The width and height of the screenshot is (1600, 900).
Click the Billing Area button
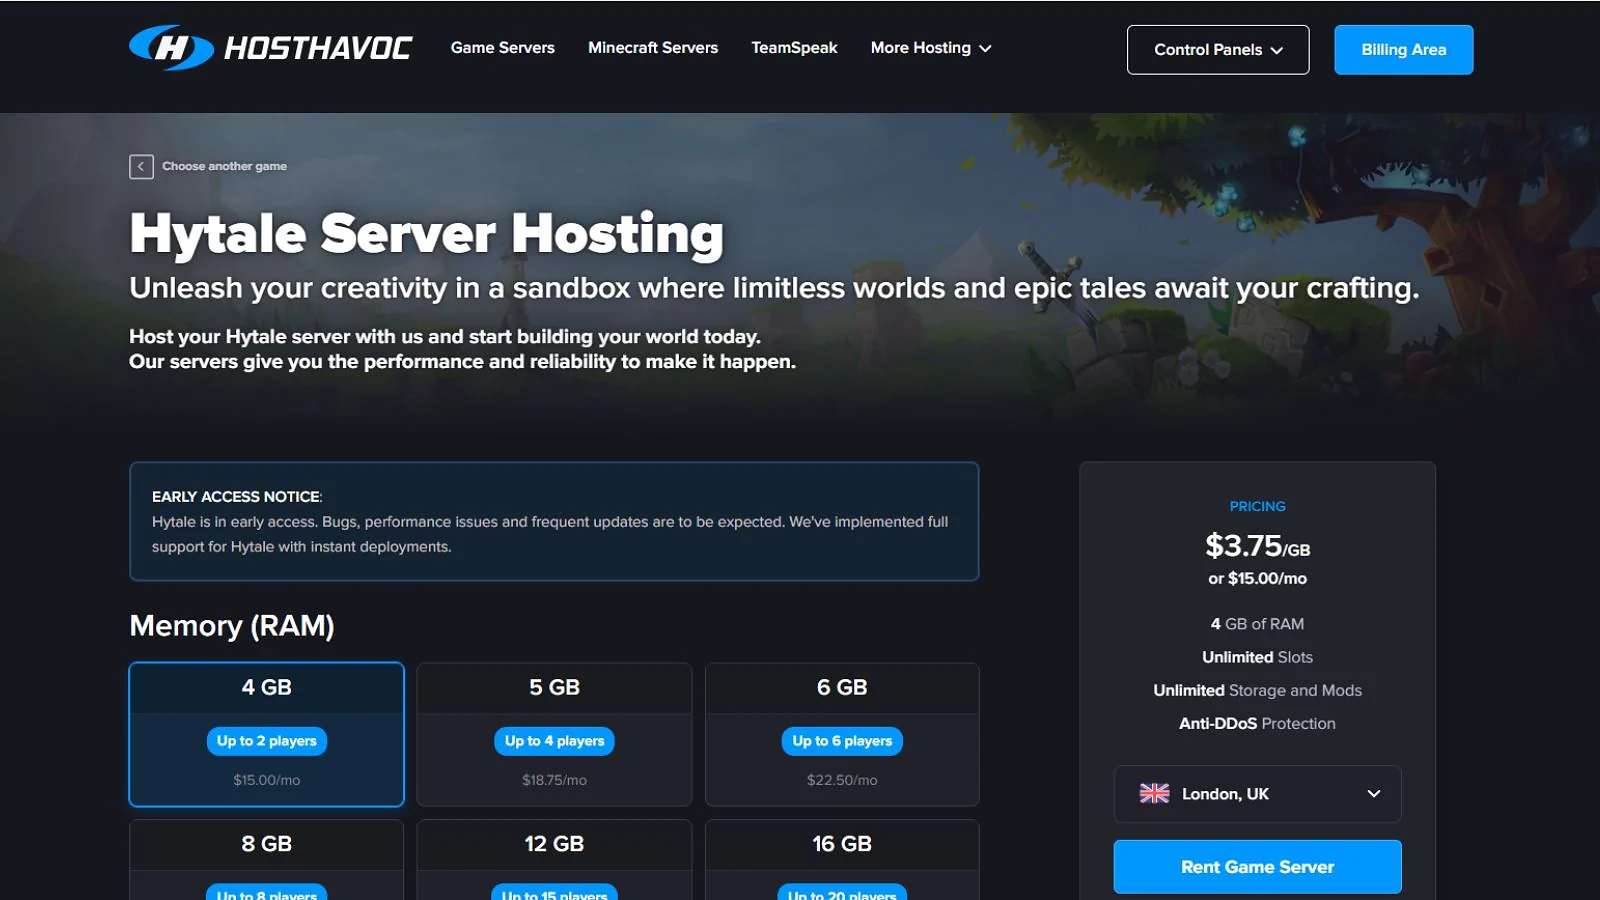[1403, 50]
